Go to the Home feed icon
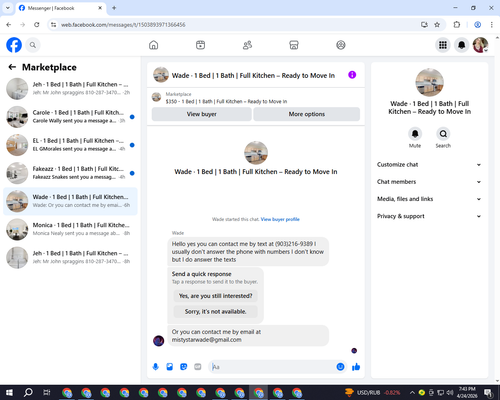 154,45
